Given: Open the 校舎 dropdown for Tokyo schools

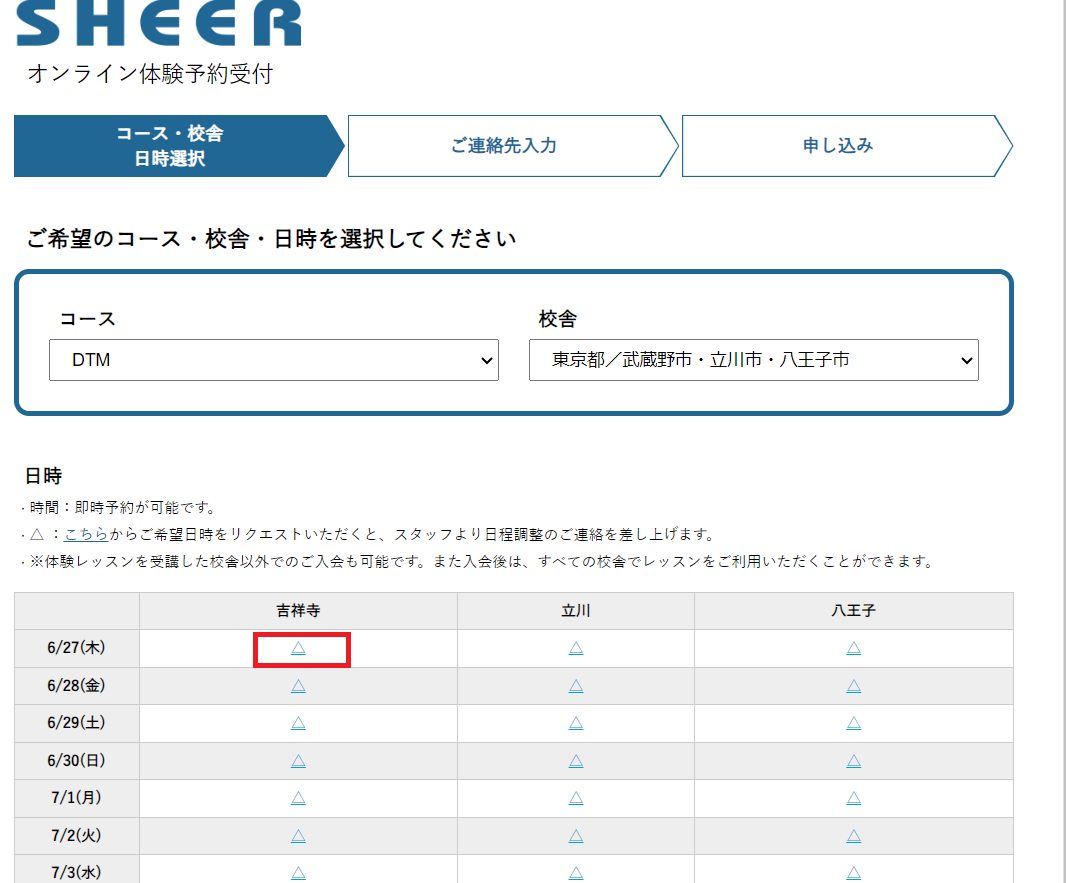Looking at the screenshot, I should pos(754,360).
